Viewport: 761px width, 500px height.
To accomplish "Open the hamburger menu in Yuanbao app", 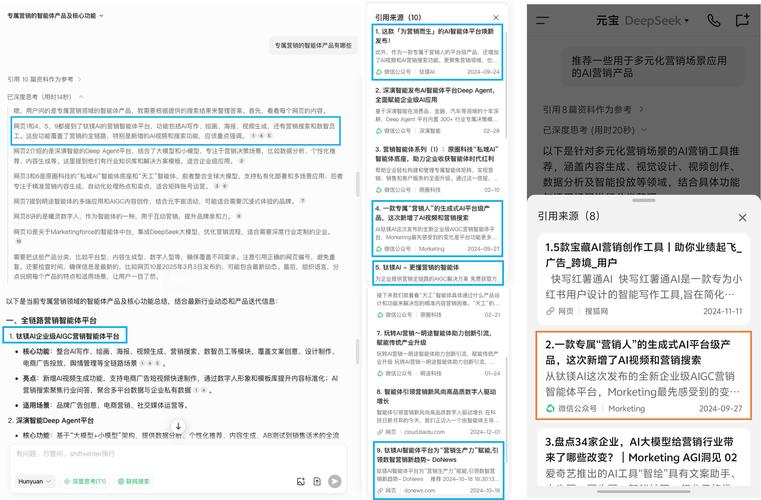I will [543, 19].
